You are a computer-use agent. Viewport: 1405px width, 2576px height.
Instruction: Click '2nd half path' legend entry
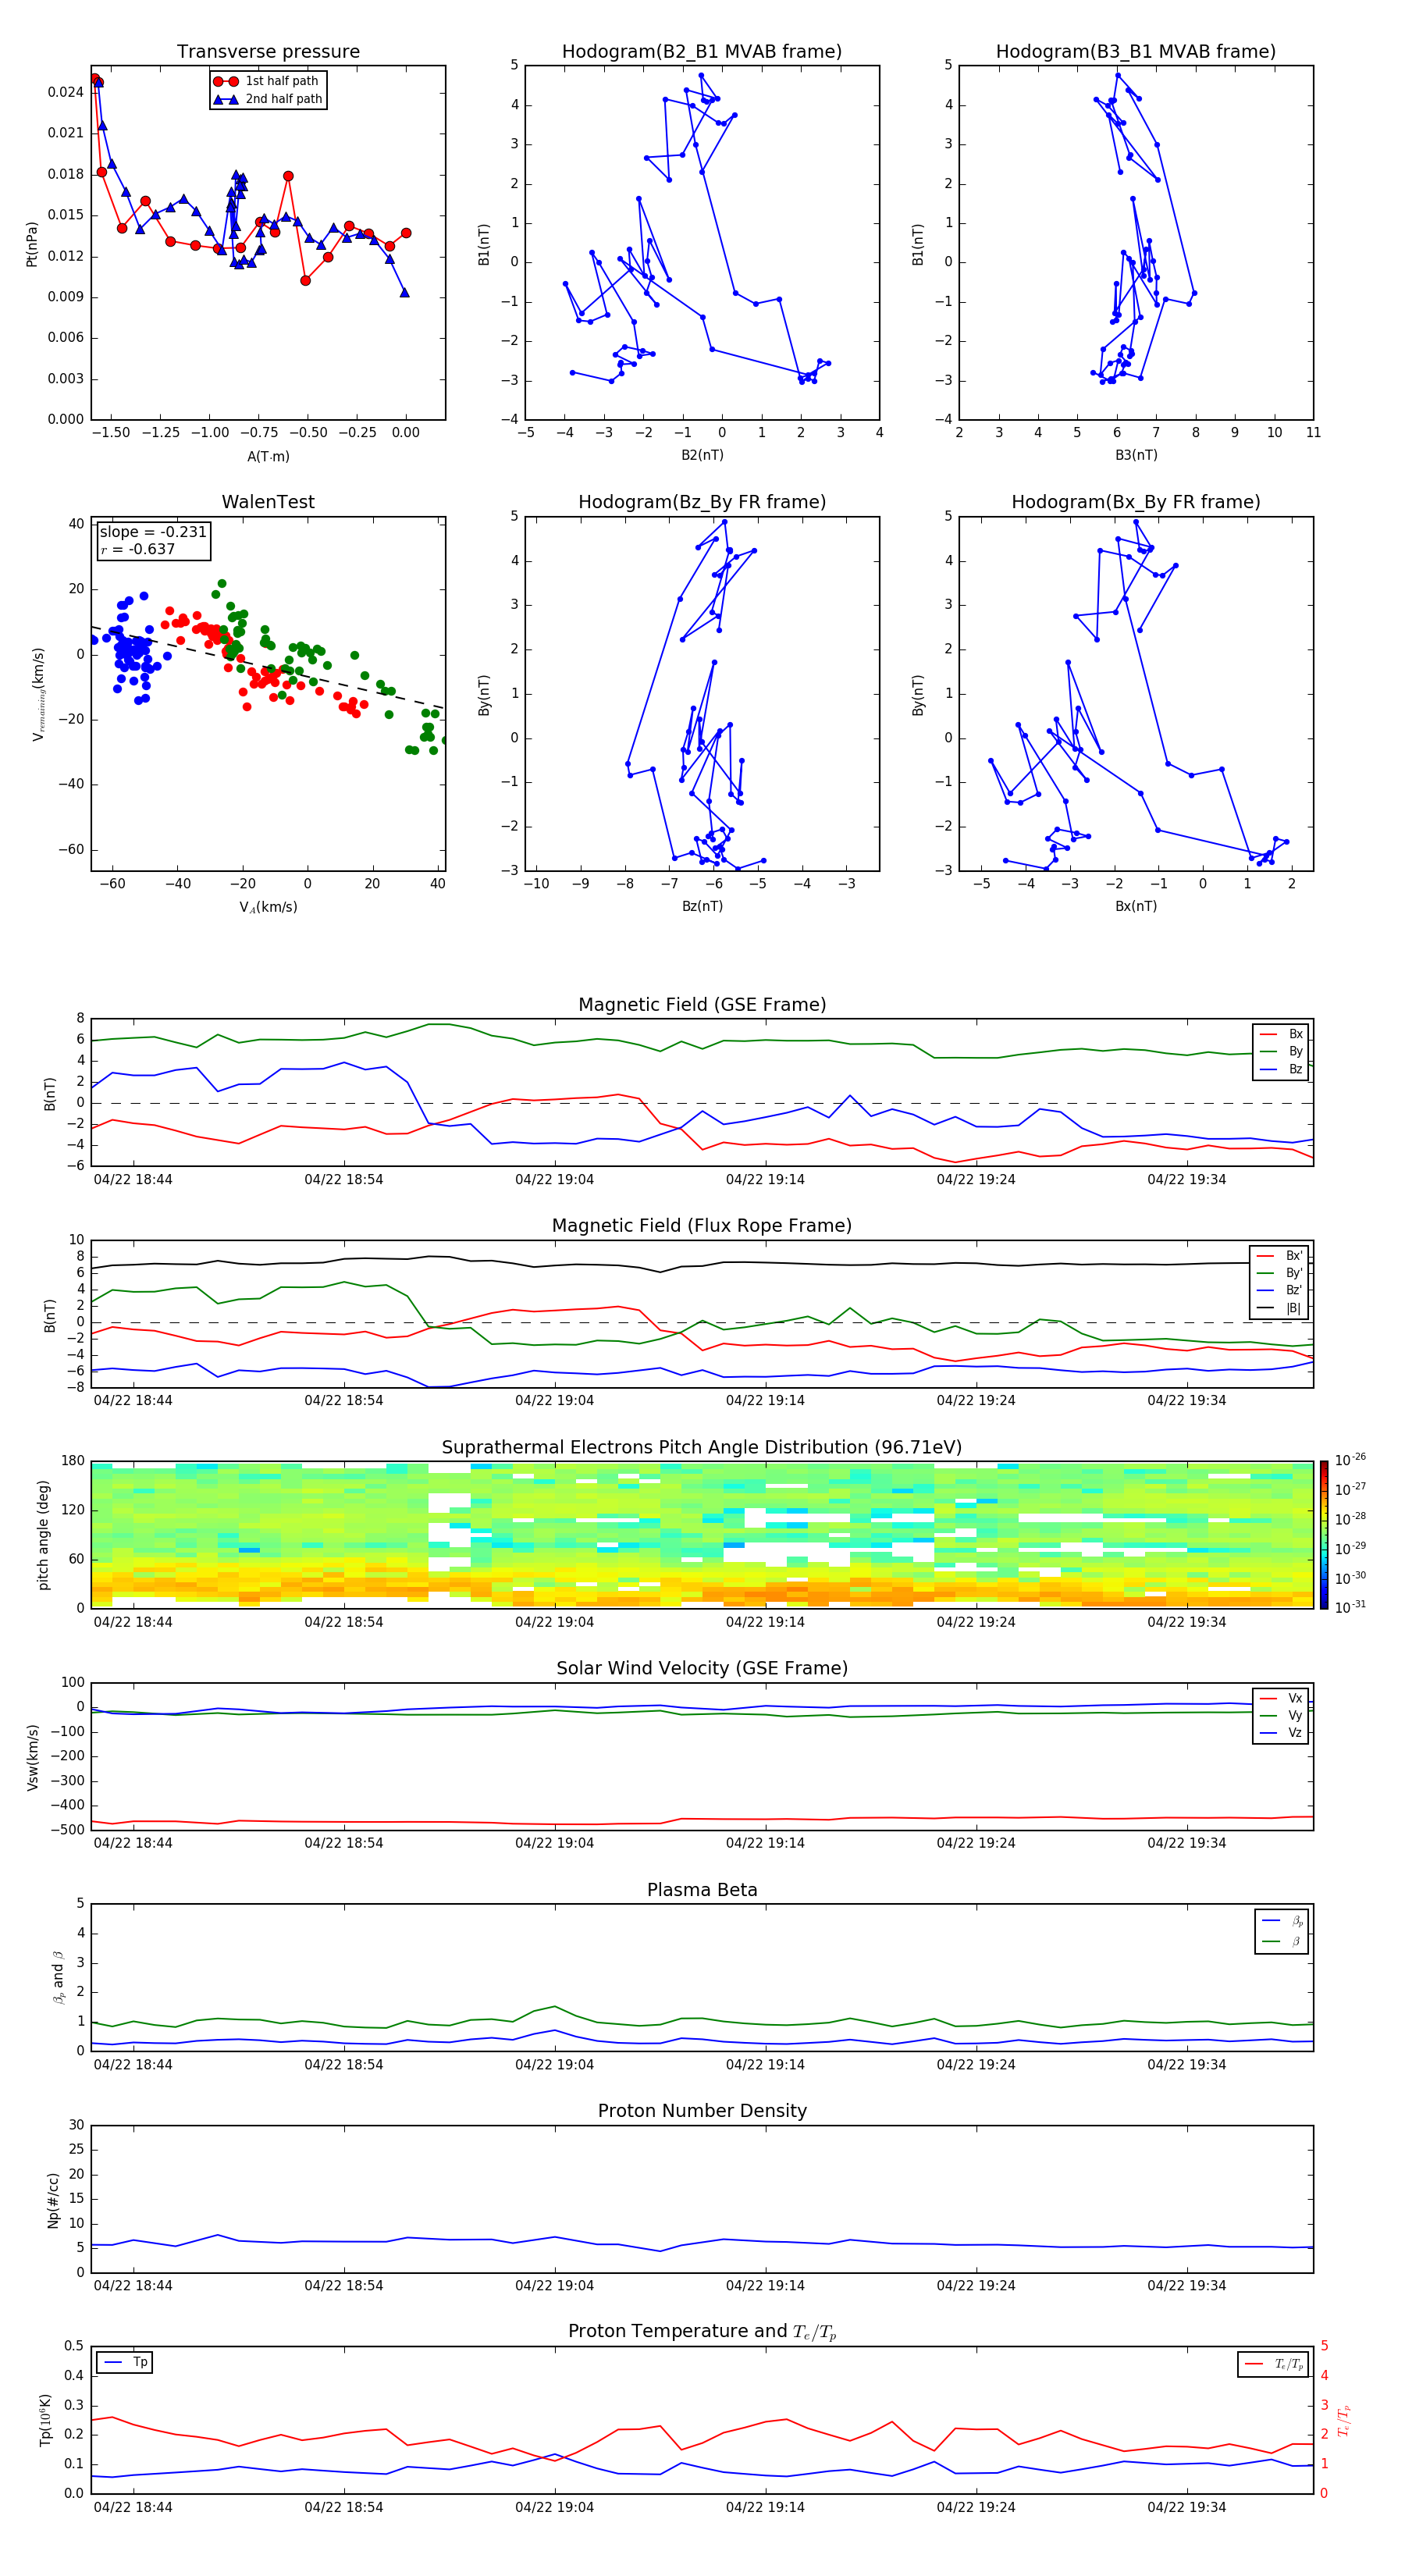coord(268,99)
